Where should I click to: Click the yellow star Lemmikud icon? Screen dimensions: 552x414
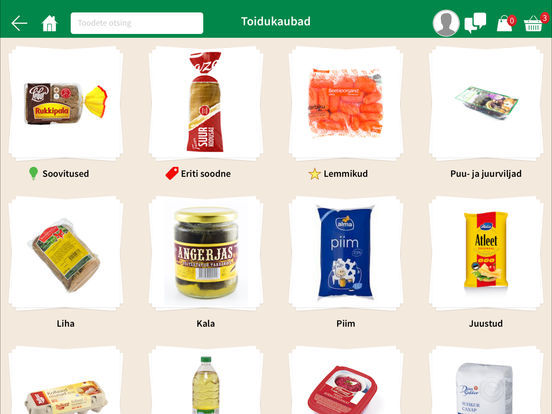coord(314,174)
